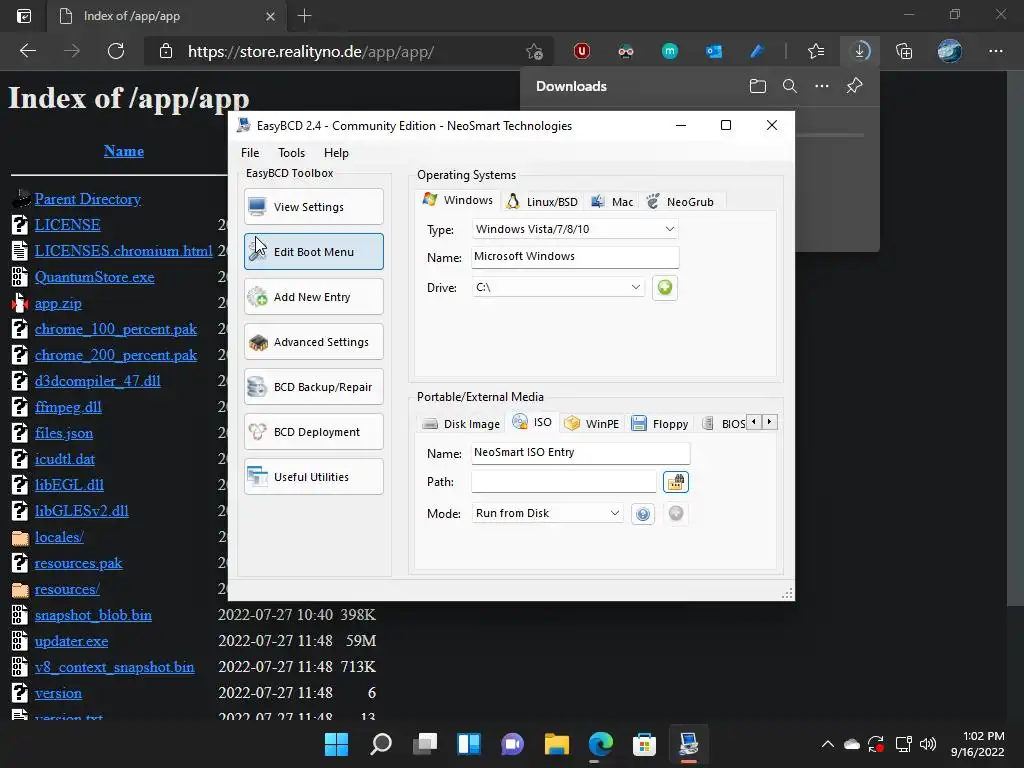Search downloads via magnifier icon
Screen dimensions: 1024x768
[x=790, y=86]
